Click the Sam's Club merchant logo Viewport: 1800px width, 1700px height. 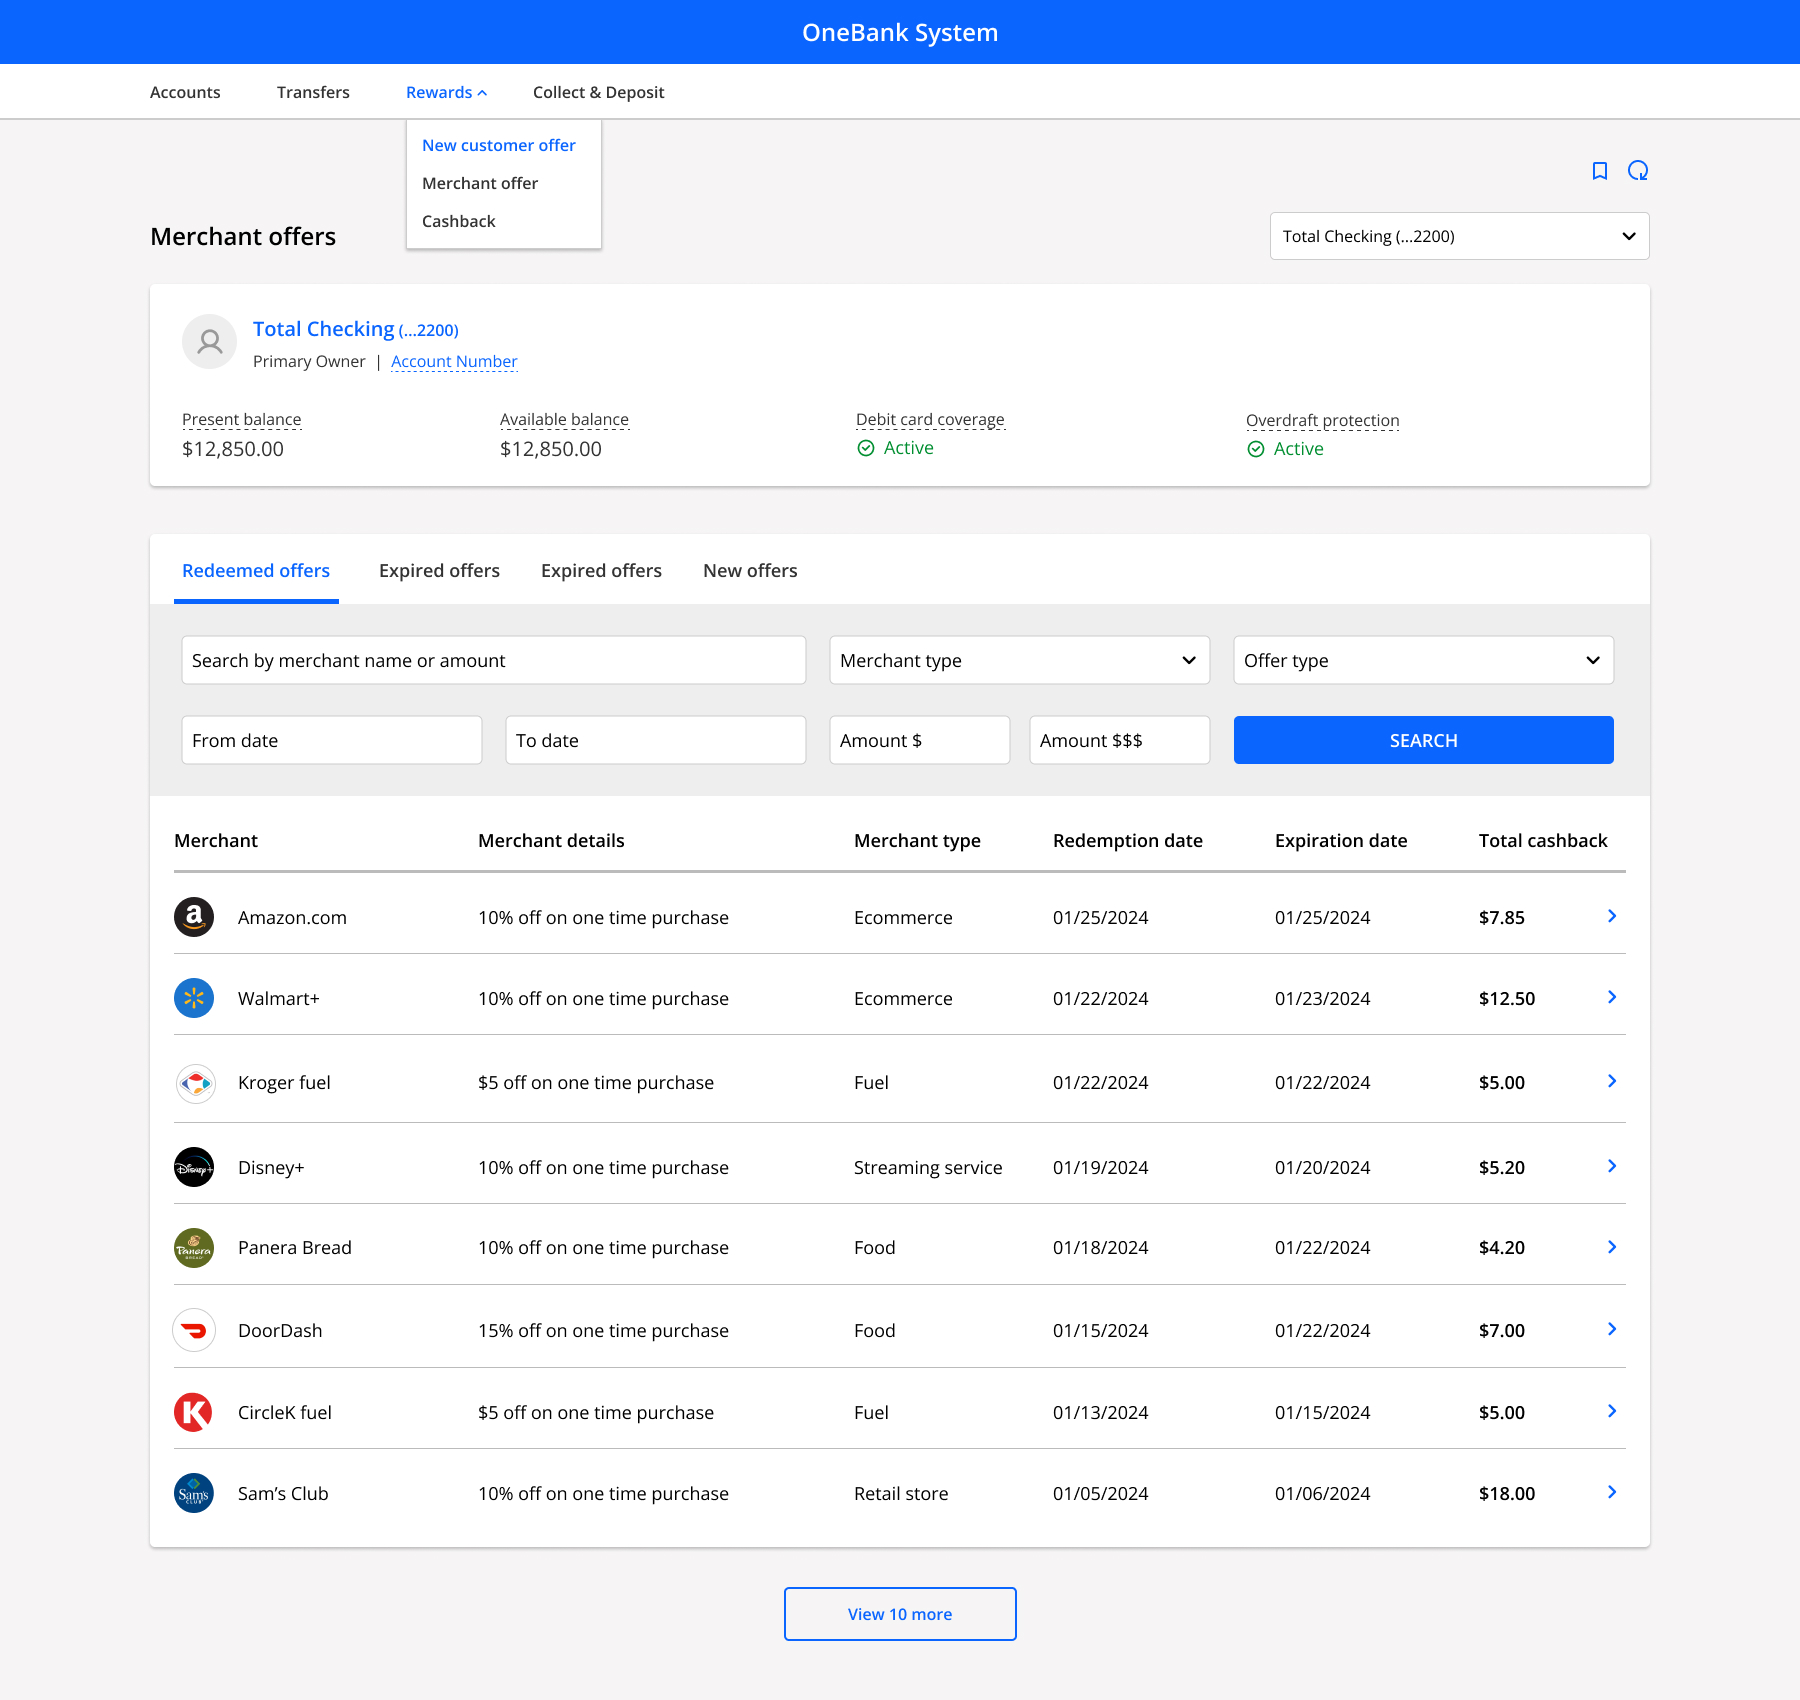tap(194, 1493)
